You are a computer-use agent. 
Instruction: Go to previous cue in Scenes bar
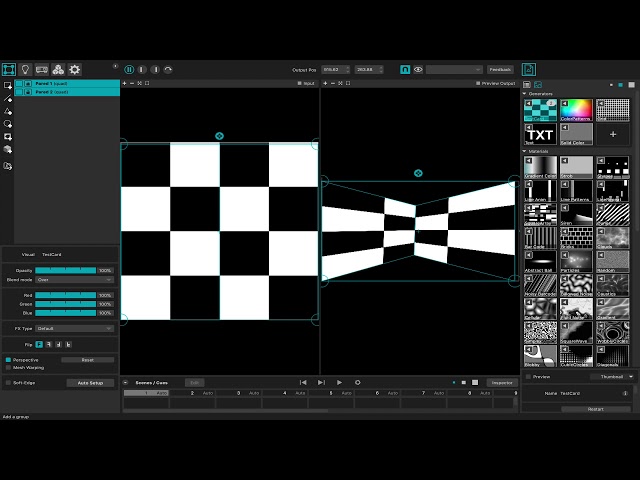[303, 382]
